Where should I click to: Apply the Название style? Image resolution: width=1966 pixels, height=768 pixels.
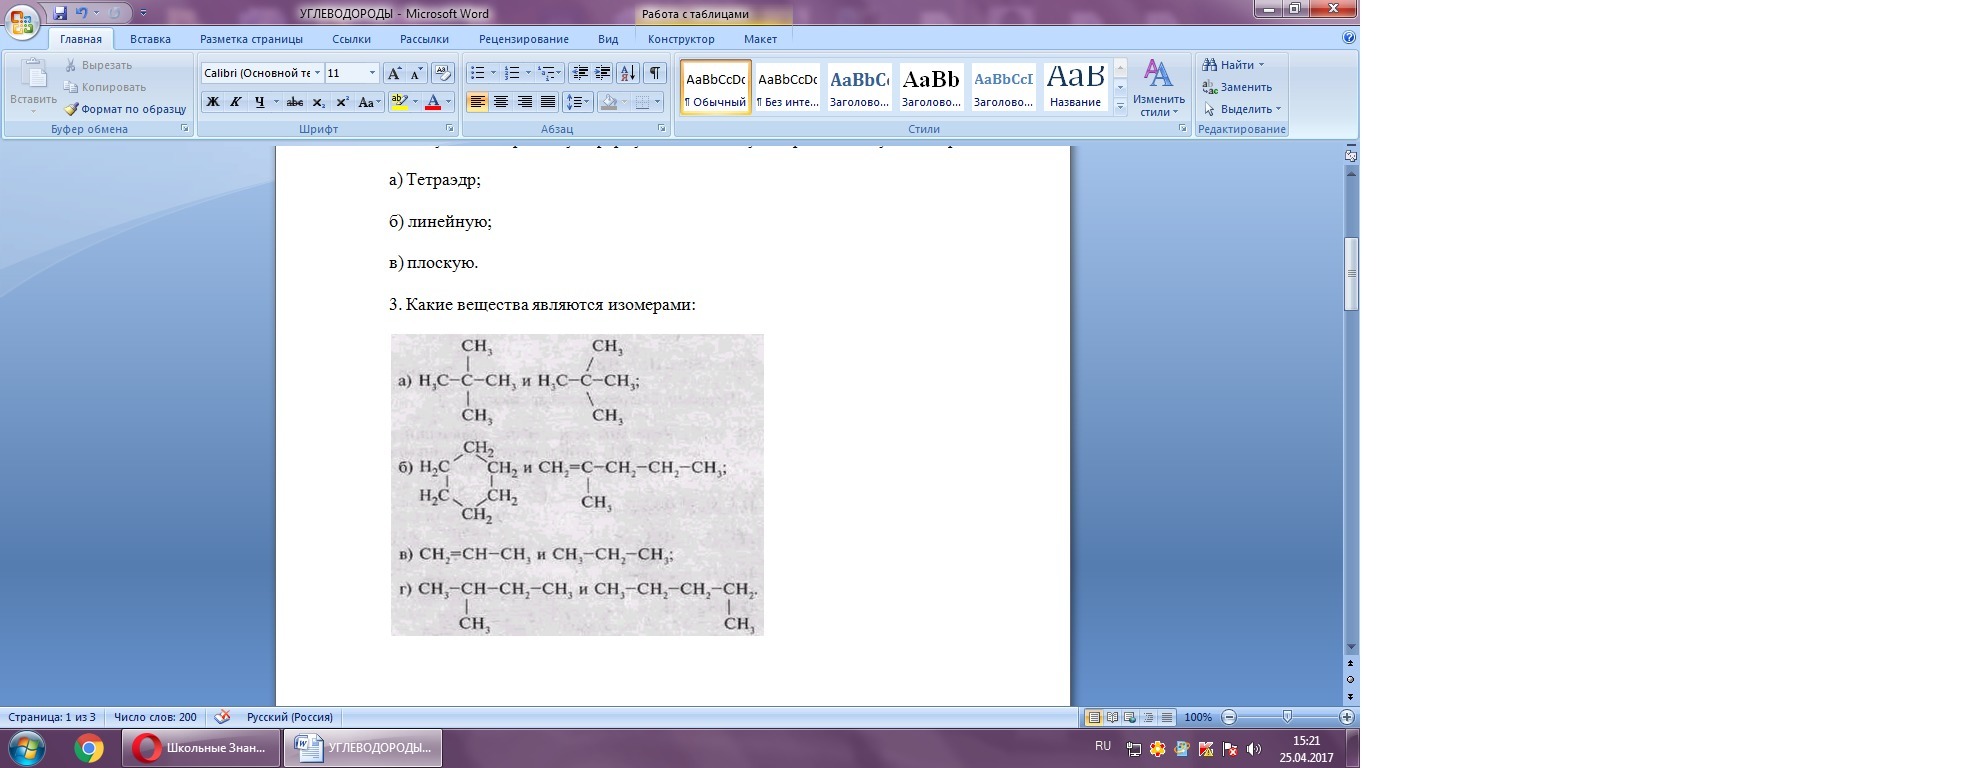(x=1076, y=87)
